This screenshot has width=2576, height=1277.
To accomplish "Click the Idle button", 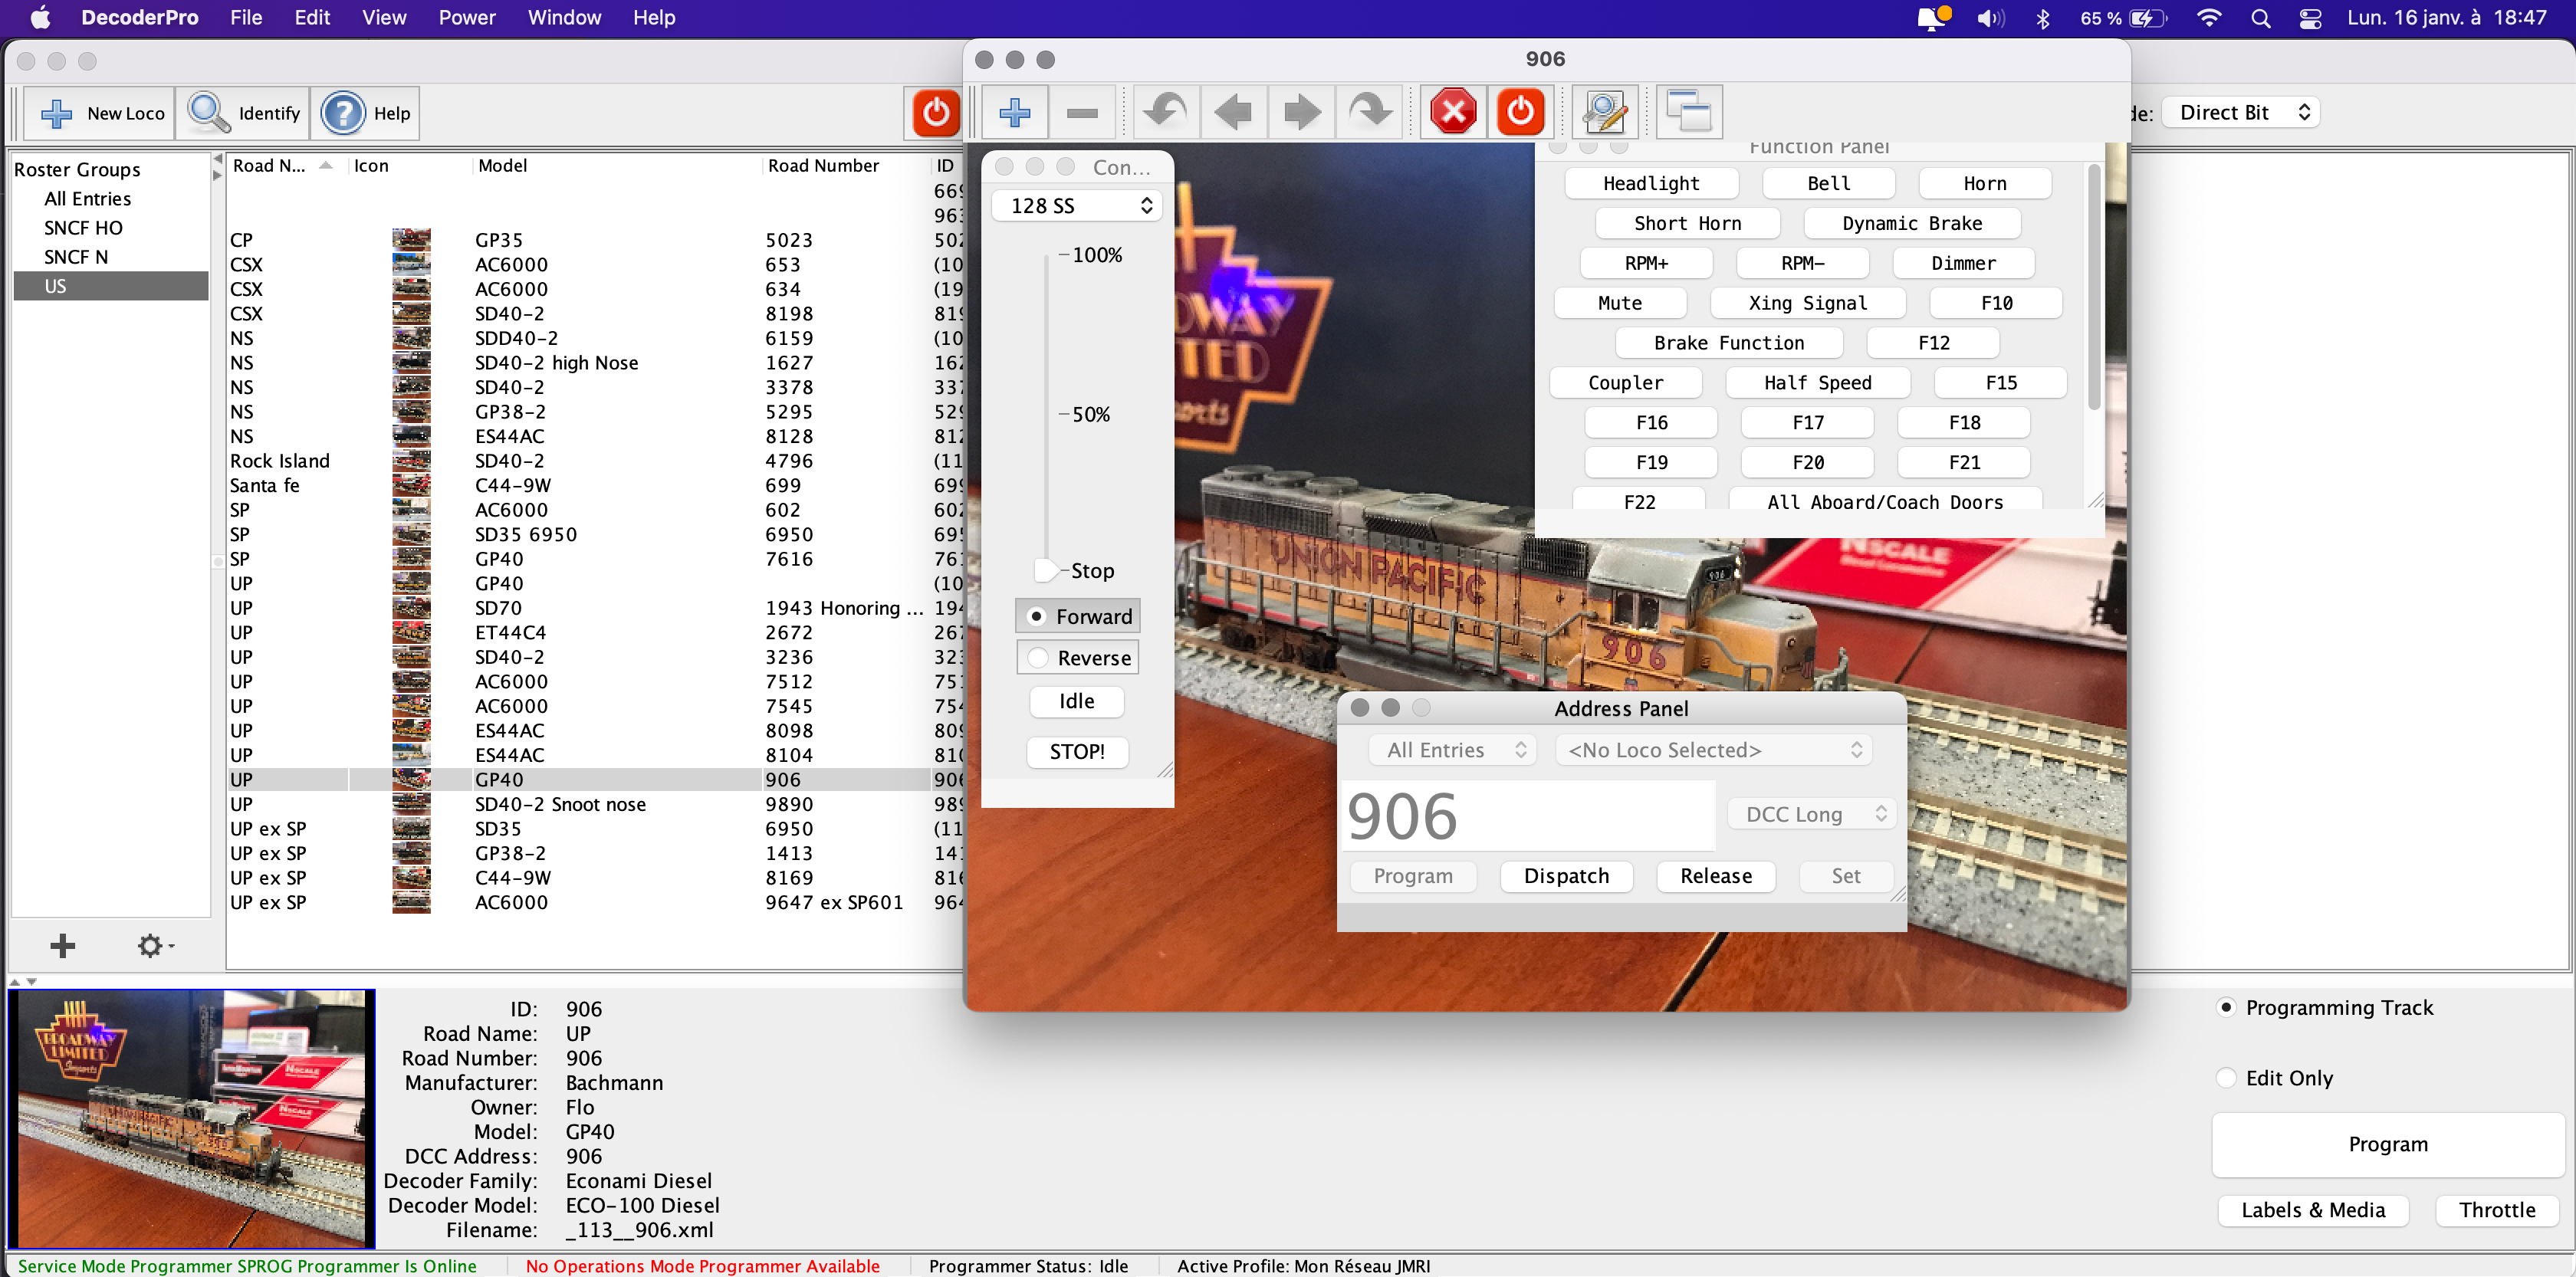I will (1076, 701).
